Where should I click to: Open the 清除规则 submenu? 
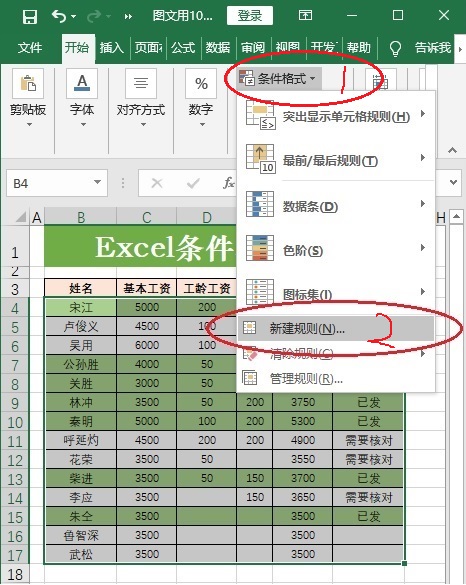[x=336, y=354]
